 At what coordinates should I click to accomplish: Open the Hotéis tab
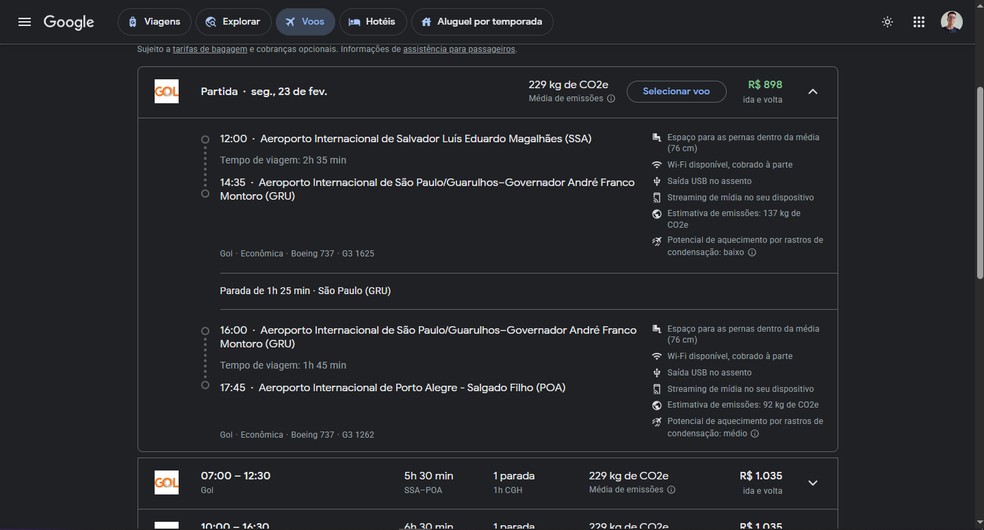[x=371, y=22]
